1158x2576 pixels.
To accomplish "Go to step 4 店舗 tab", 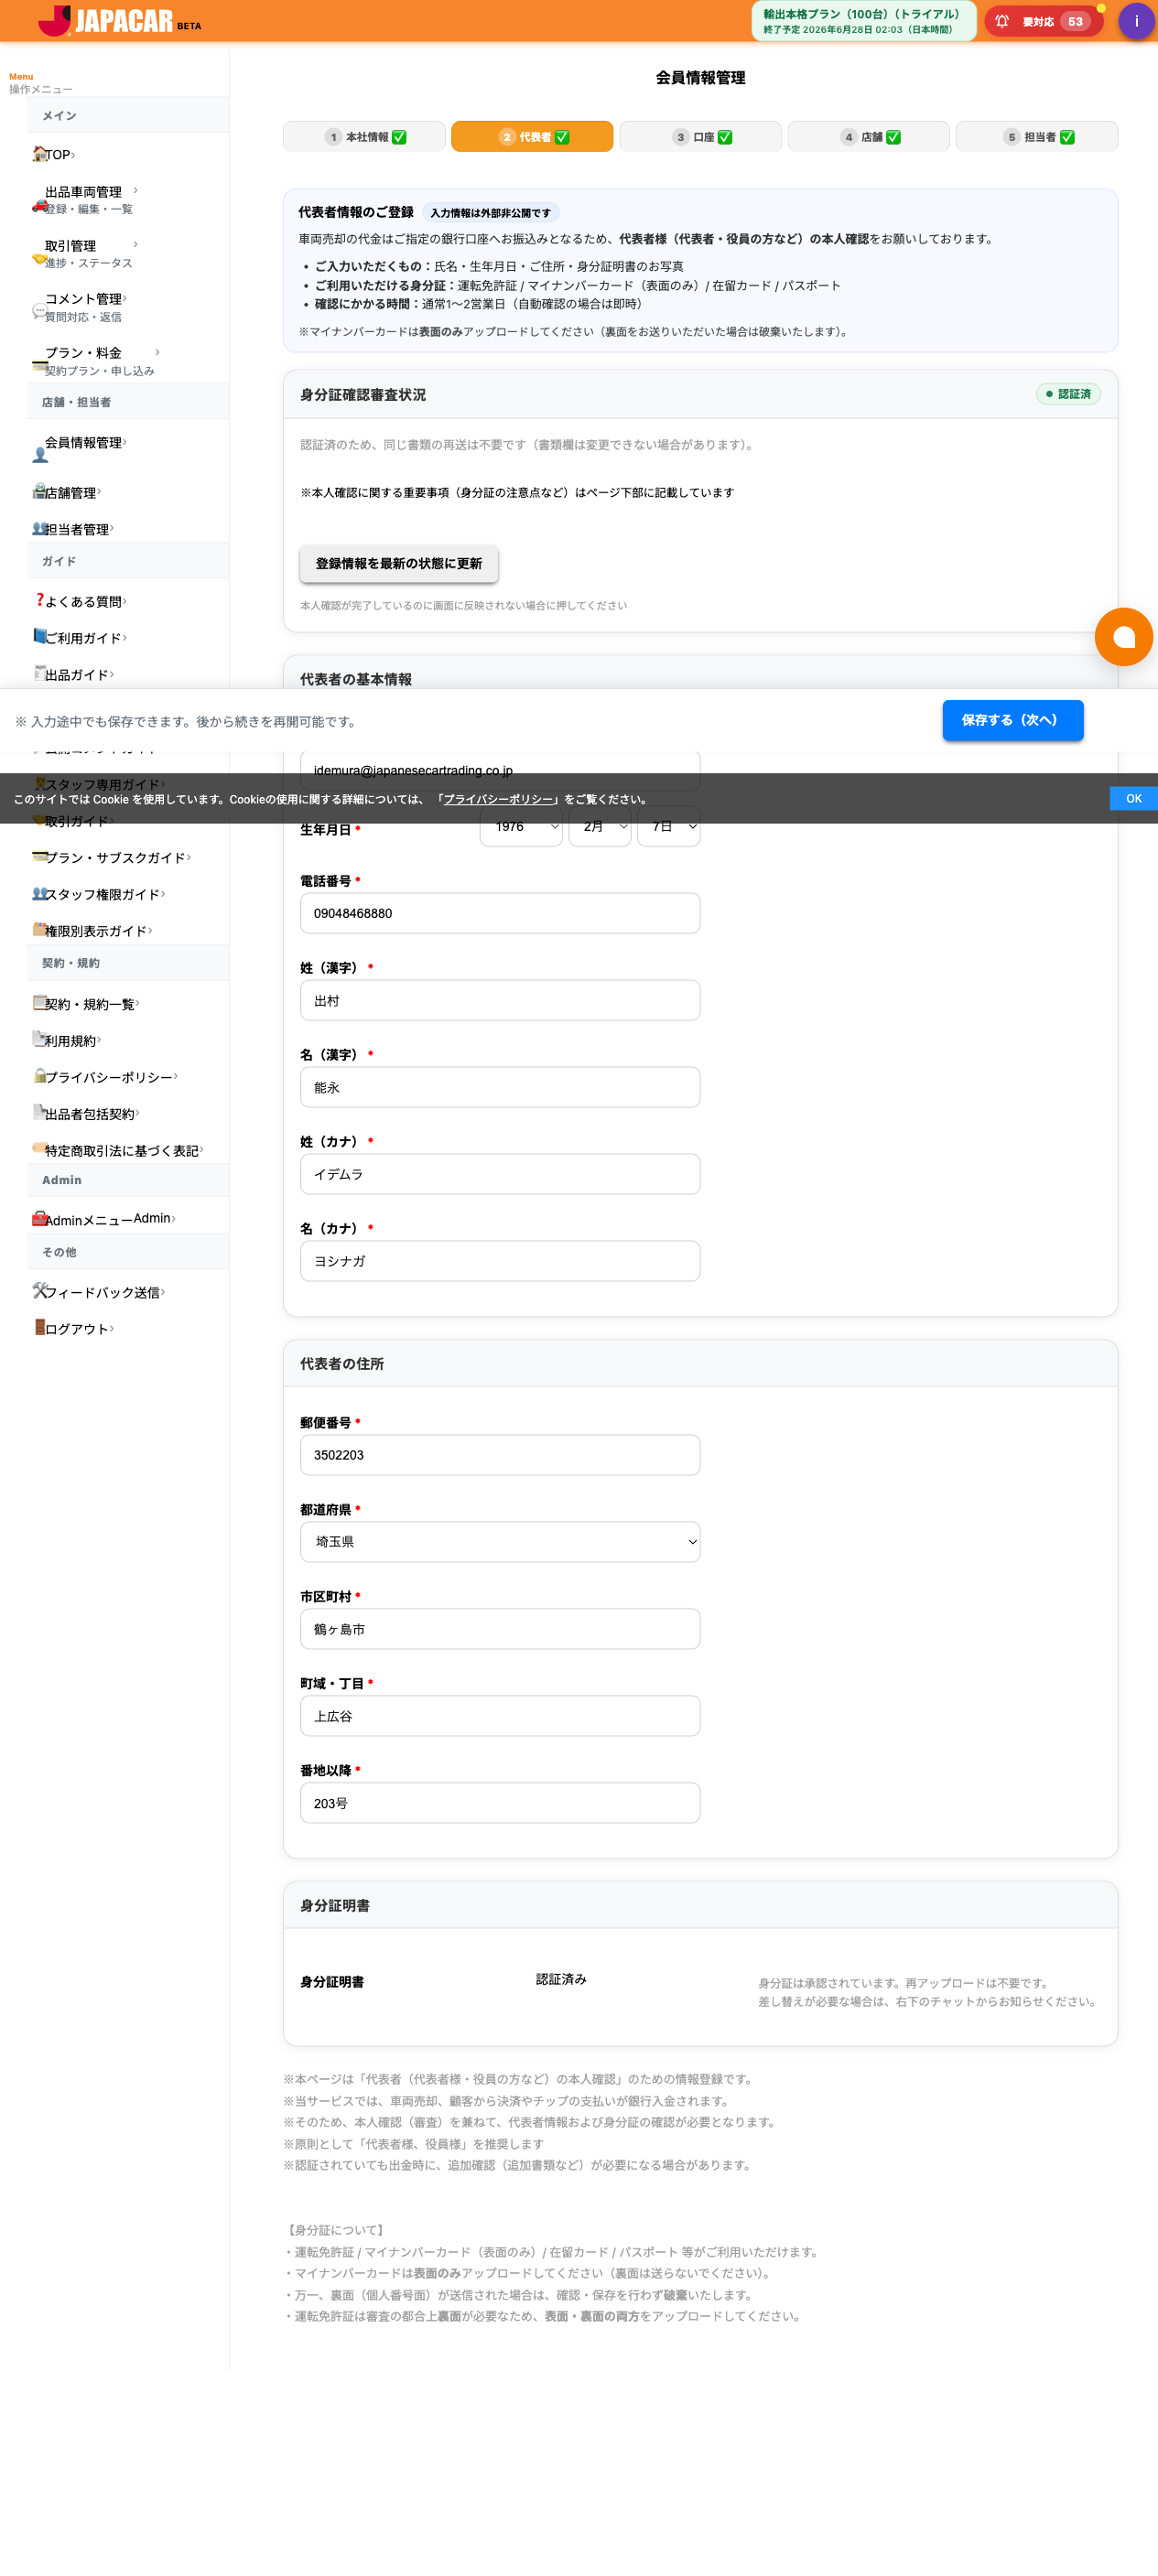I will coord(869,137).
